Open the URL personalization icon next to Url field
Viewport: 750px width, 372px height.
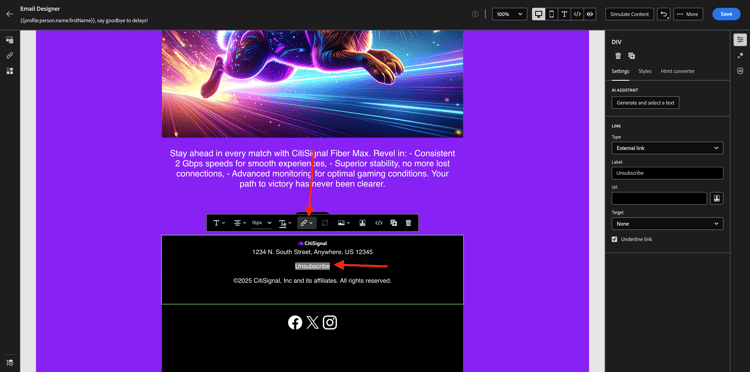pos(716,198)
